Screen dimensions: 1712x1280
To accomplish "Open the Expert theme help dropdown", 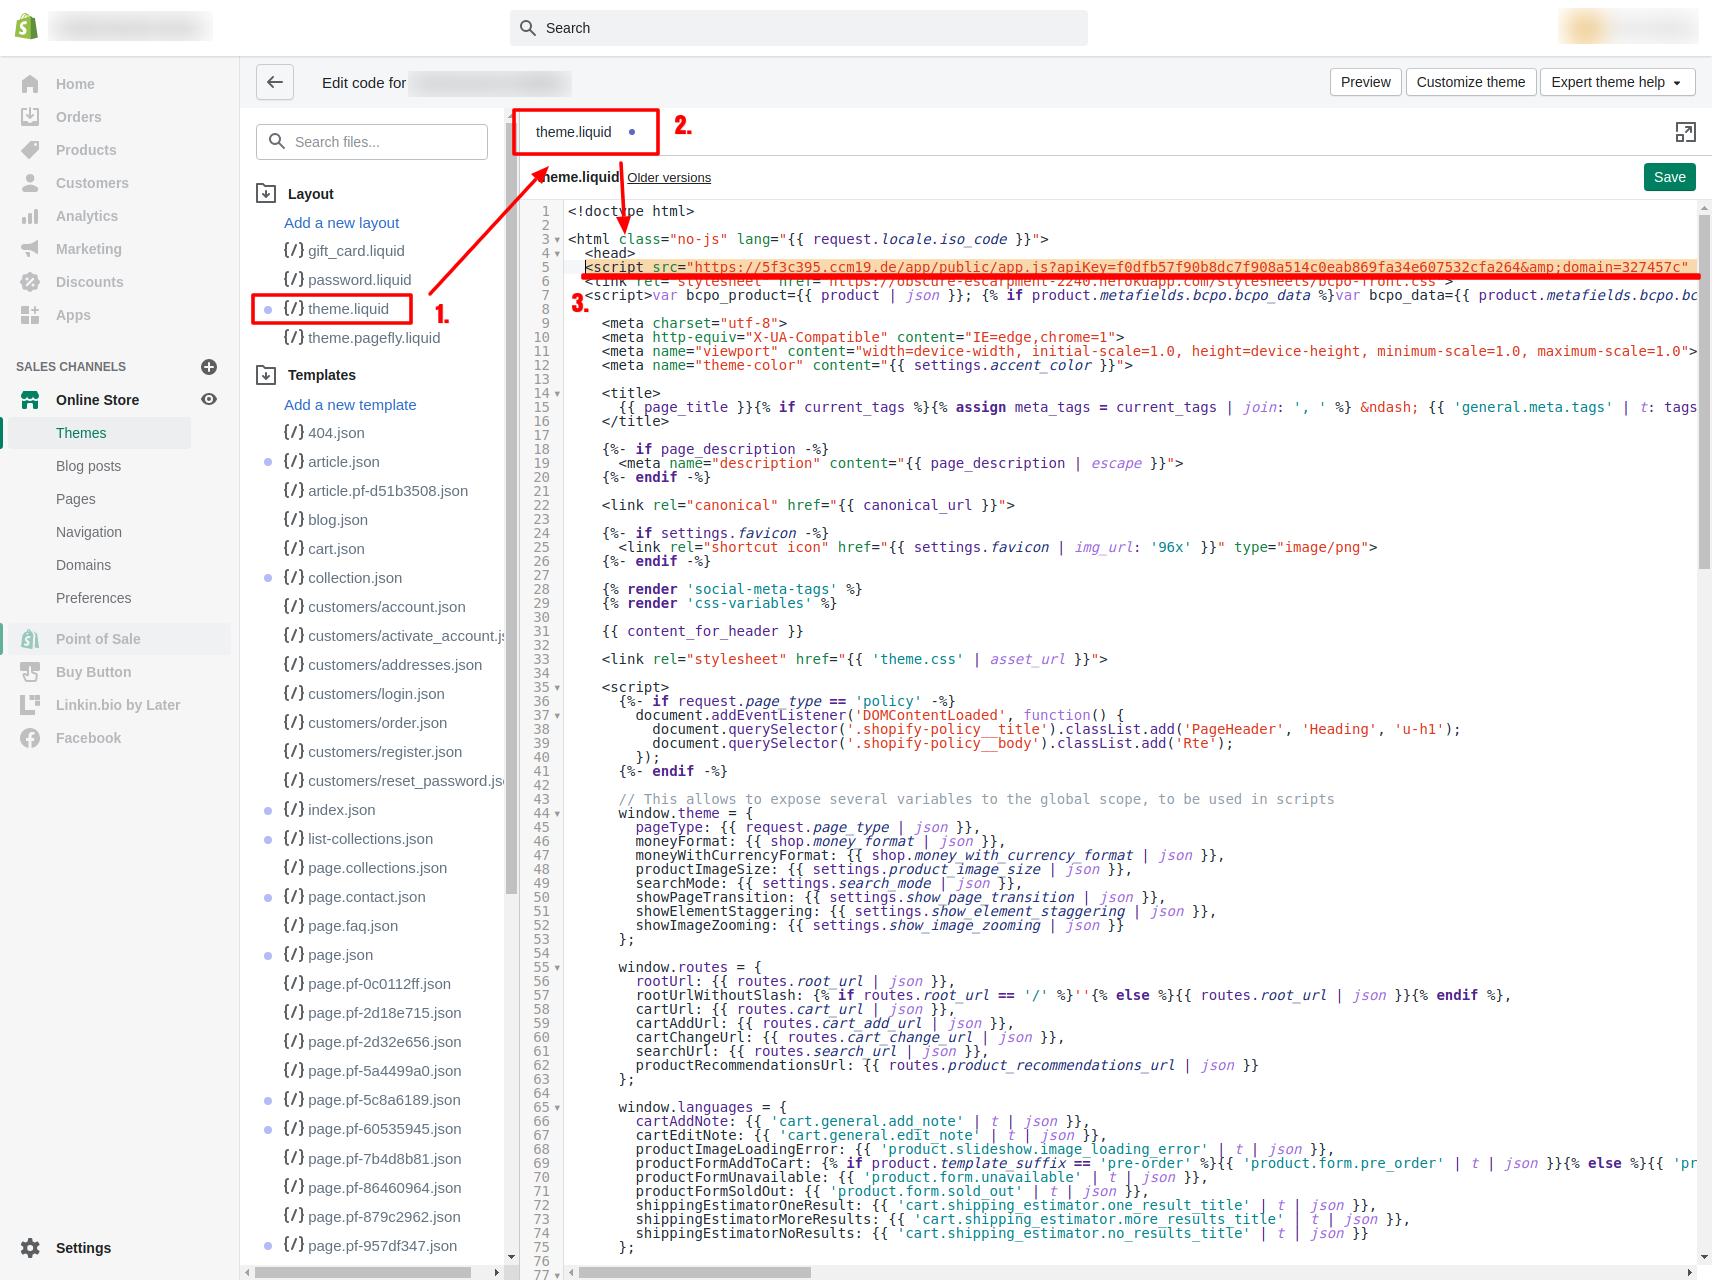I will point(1616,82).
